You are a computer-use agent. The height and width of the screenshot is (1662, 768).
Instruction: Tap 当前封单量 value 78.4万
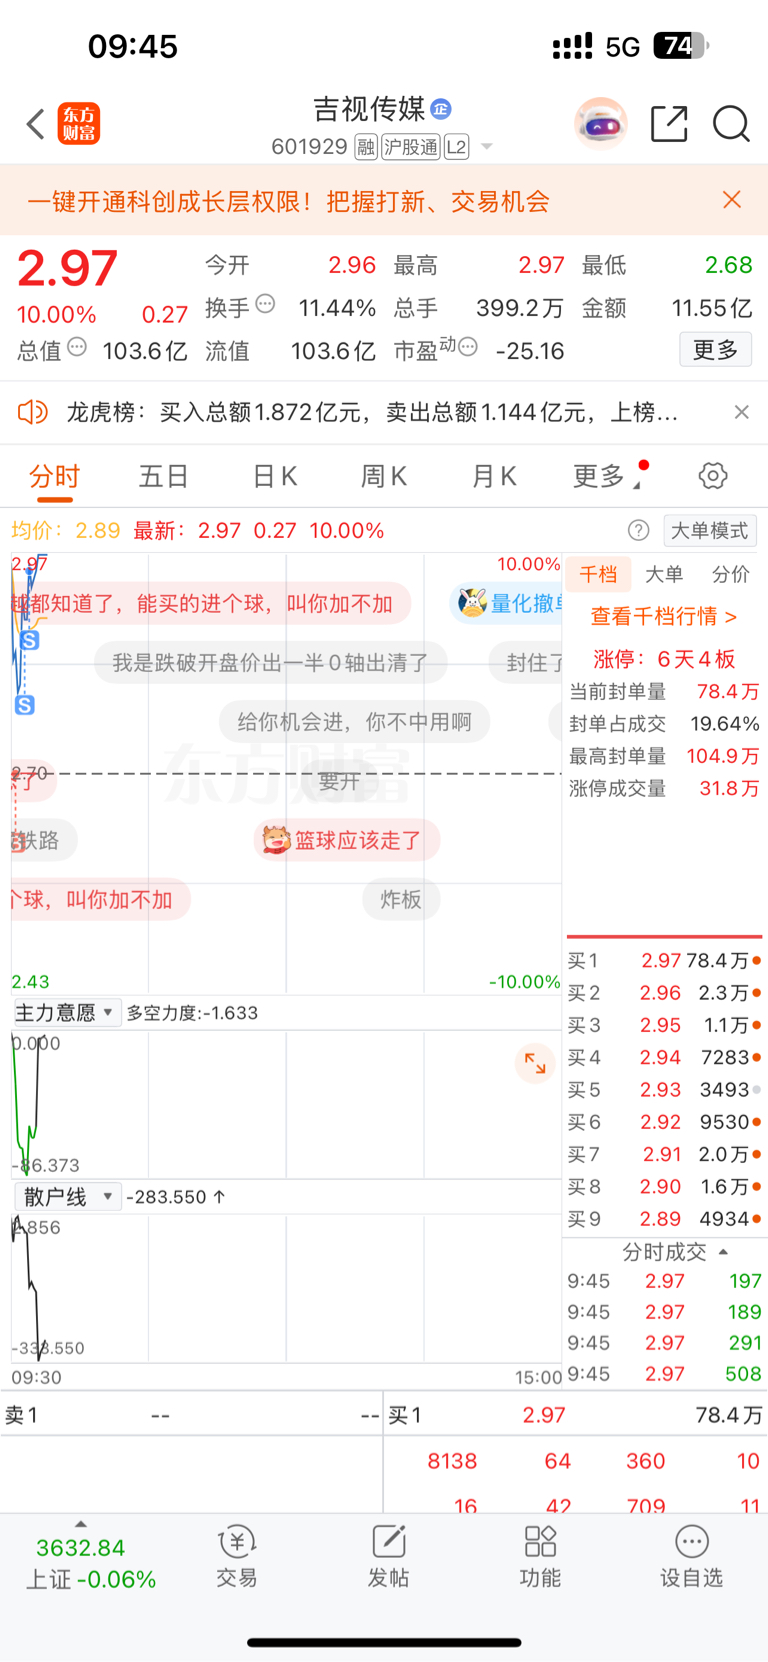728,692
